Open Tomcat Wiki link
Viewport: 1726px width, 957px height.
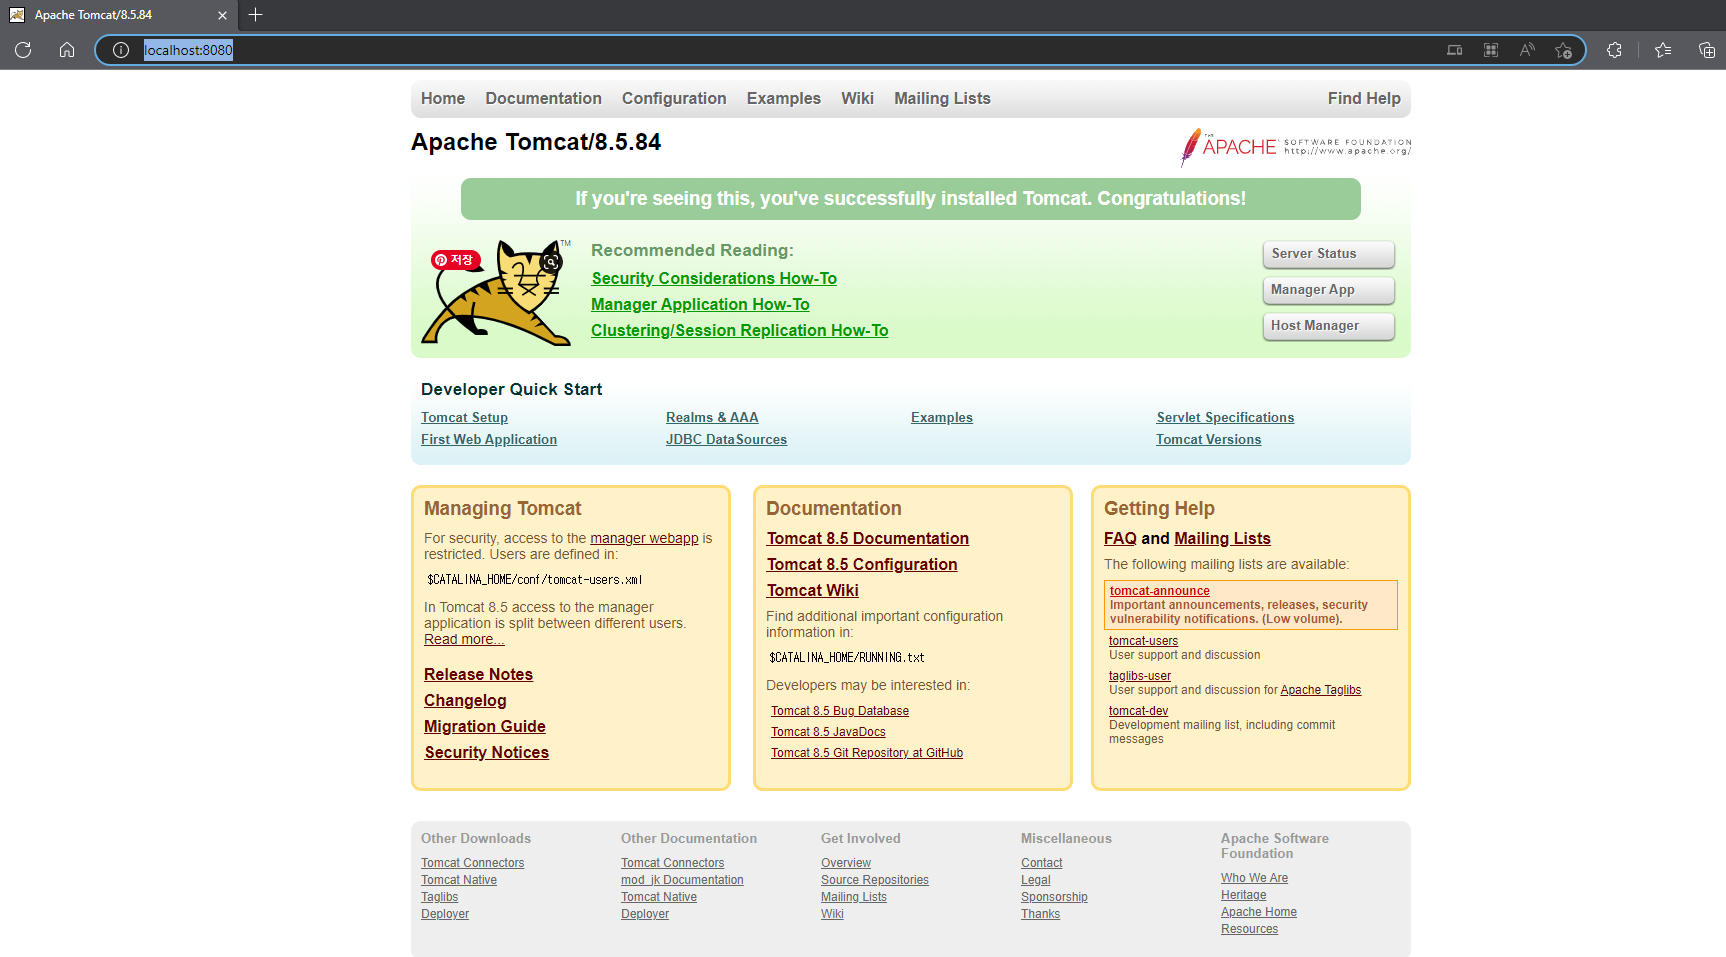(x=812, y=590)
